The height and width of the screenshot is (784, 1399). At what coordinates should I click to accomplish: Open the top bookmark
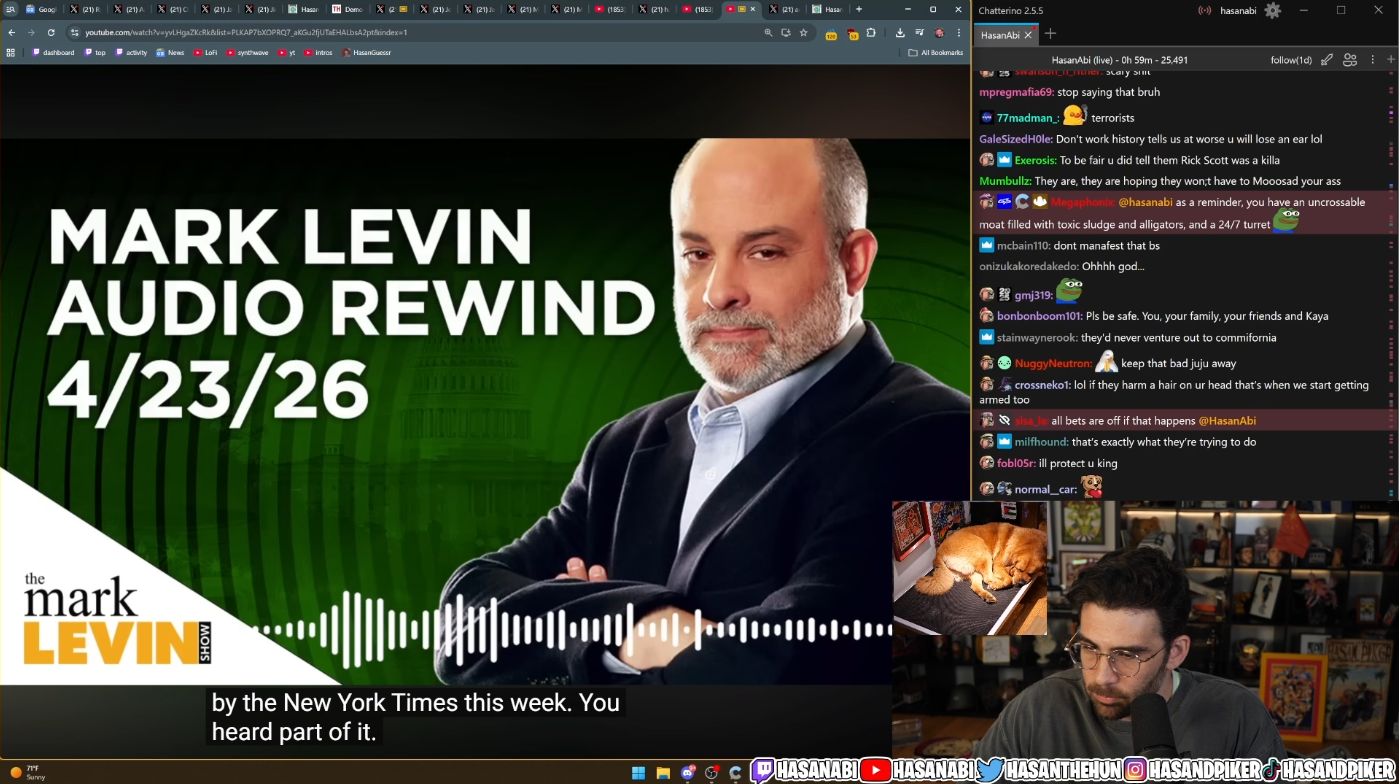[95, 52]
